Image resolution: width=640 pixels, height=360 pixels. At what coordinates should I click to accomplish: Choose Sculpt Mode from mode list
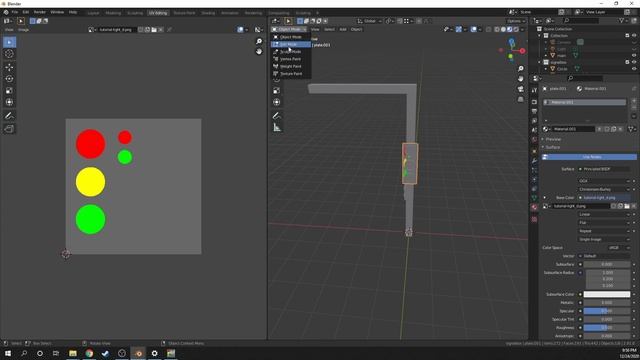click(x=291, y=51)
